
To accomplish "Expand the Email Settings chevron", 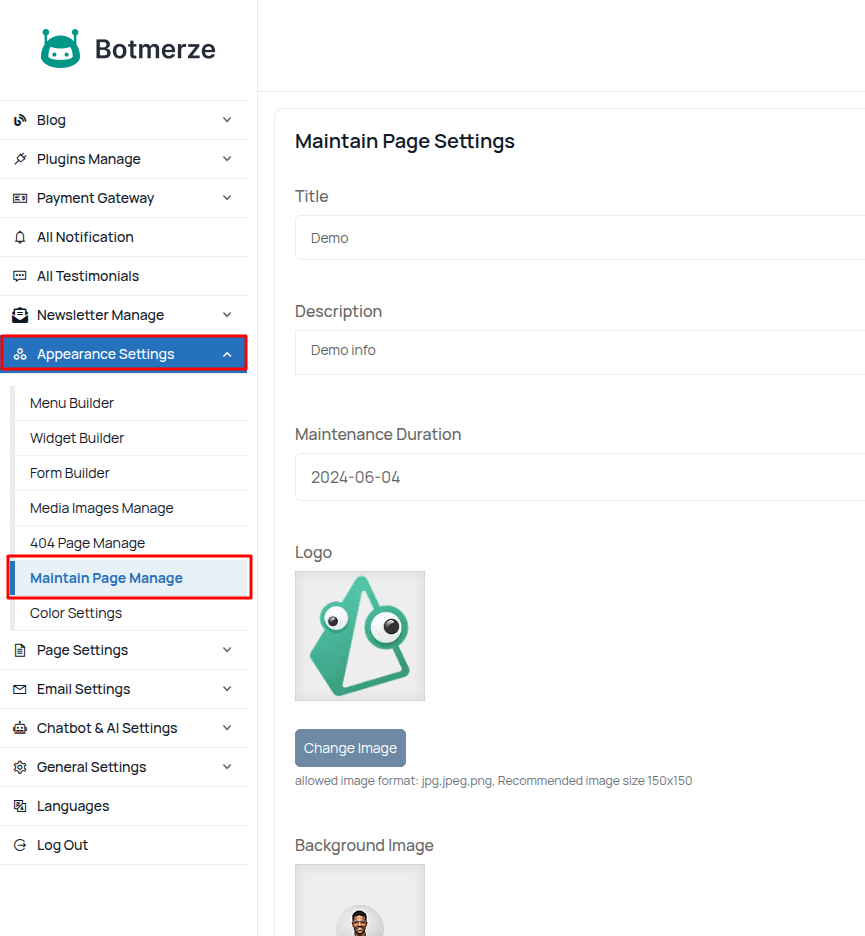I will (x=227, y=689).
